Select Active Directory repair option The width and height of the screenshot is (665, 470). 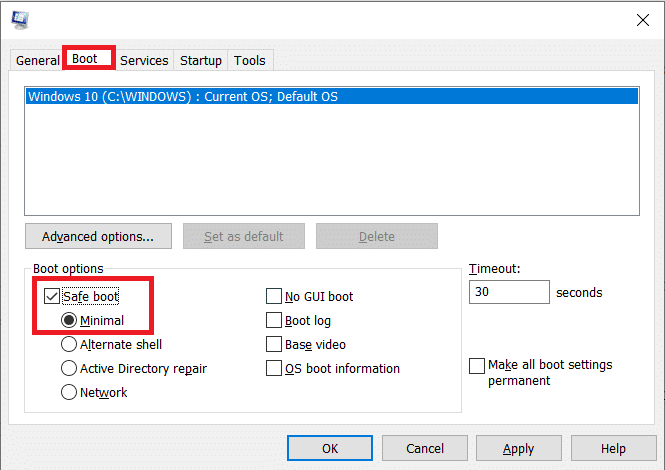70,369
